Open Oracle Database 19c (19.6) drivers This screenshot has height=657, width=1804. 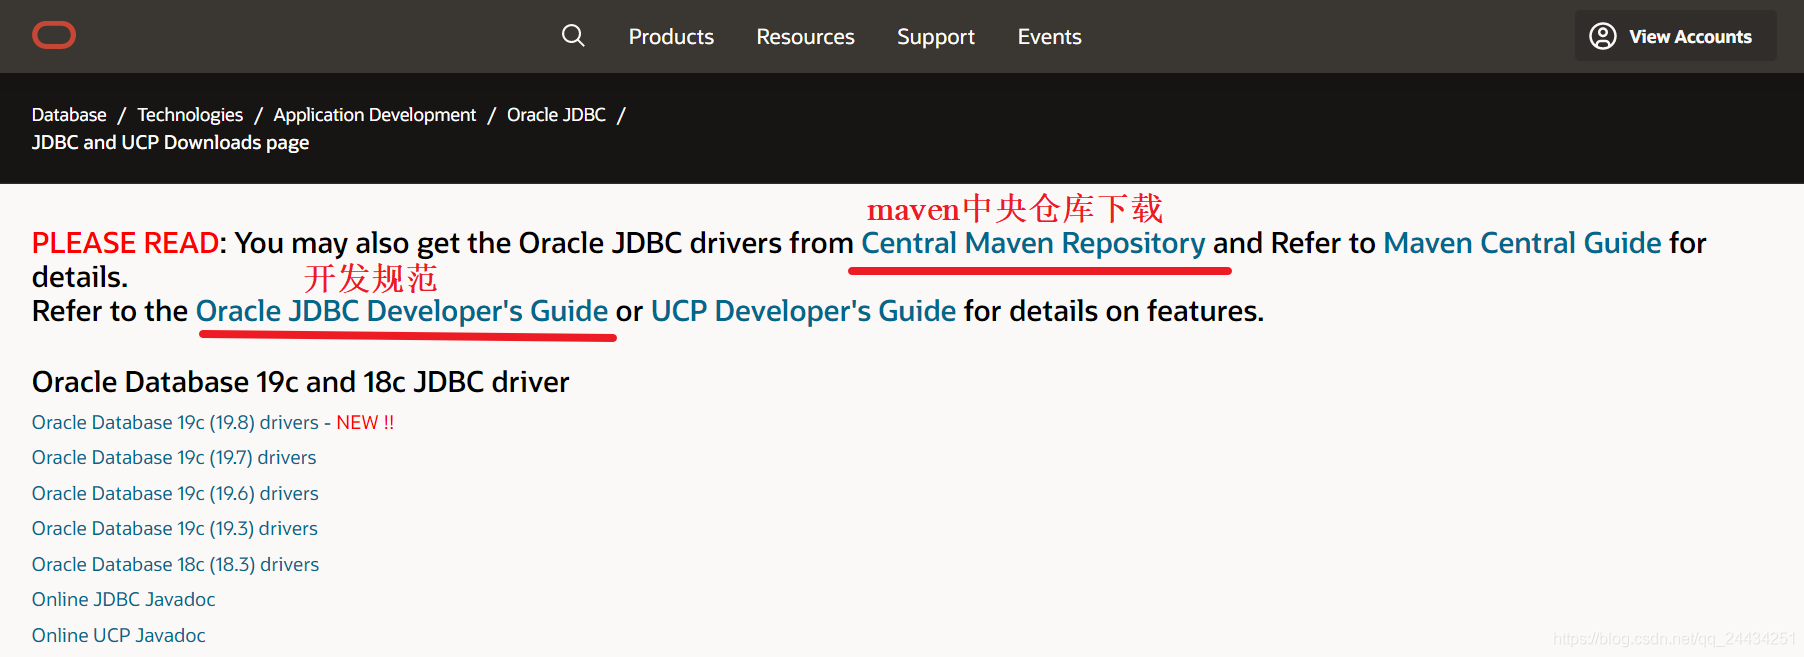(175, 494)
